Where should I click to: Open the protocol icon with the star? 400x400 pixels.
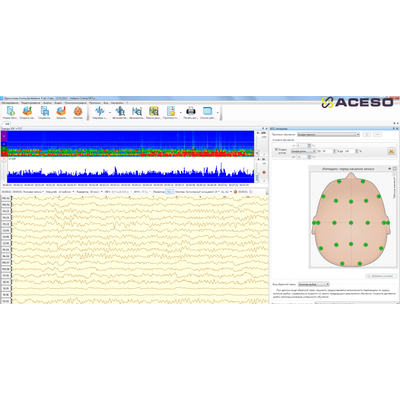click(171, 111)
